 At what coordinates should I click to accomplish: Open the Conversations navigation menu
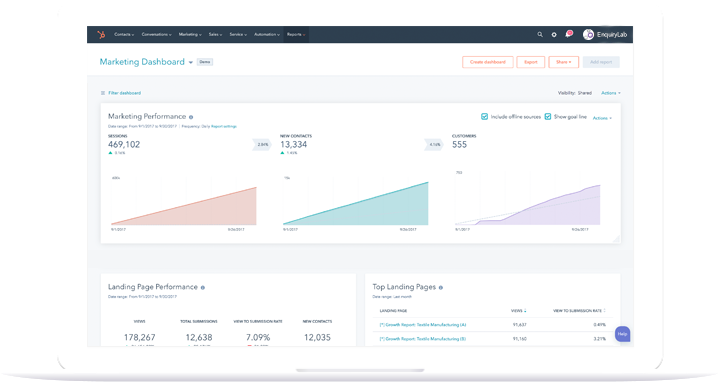pos(156,34)
